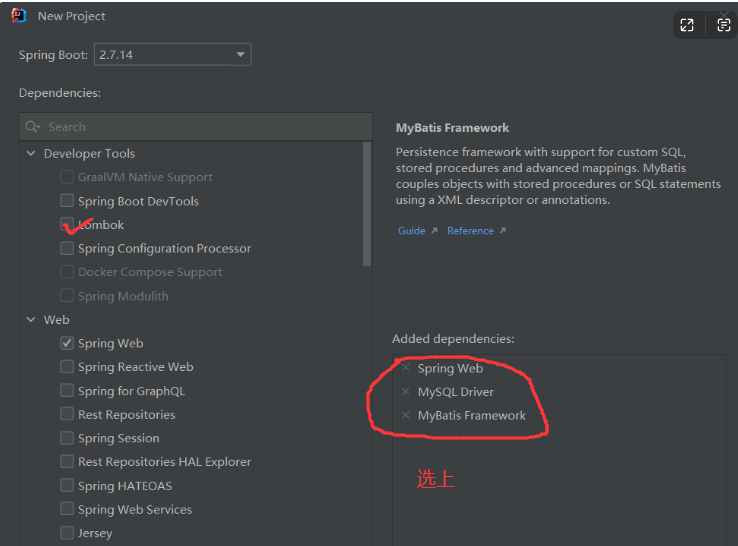This screenshot has height=546, width=738.
Task: Tick the Lombok checkbox
Action: [x=67, y=224]
